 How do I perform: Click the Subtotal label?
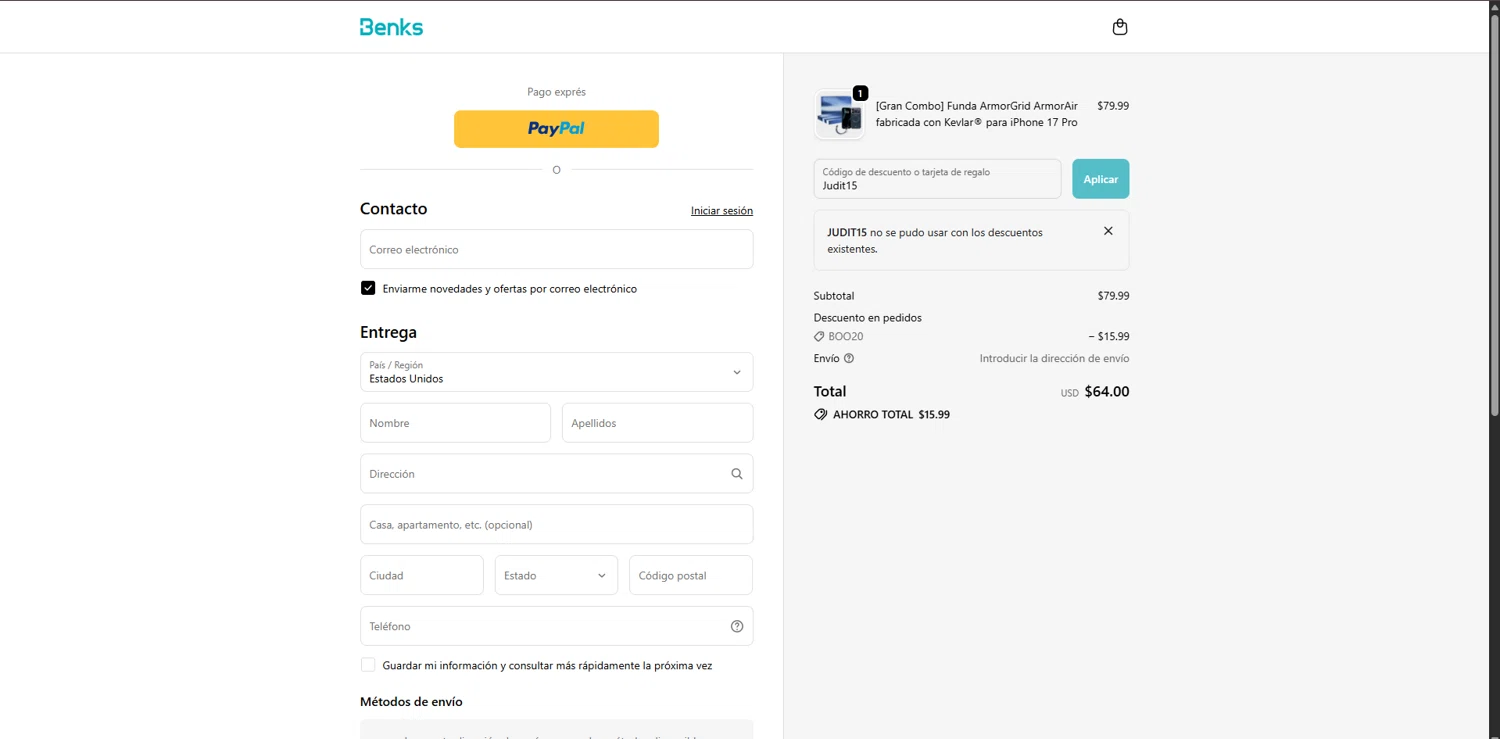click(834, 296)
